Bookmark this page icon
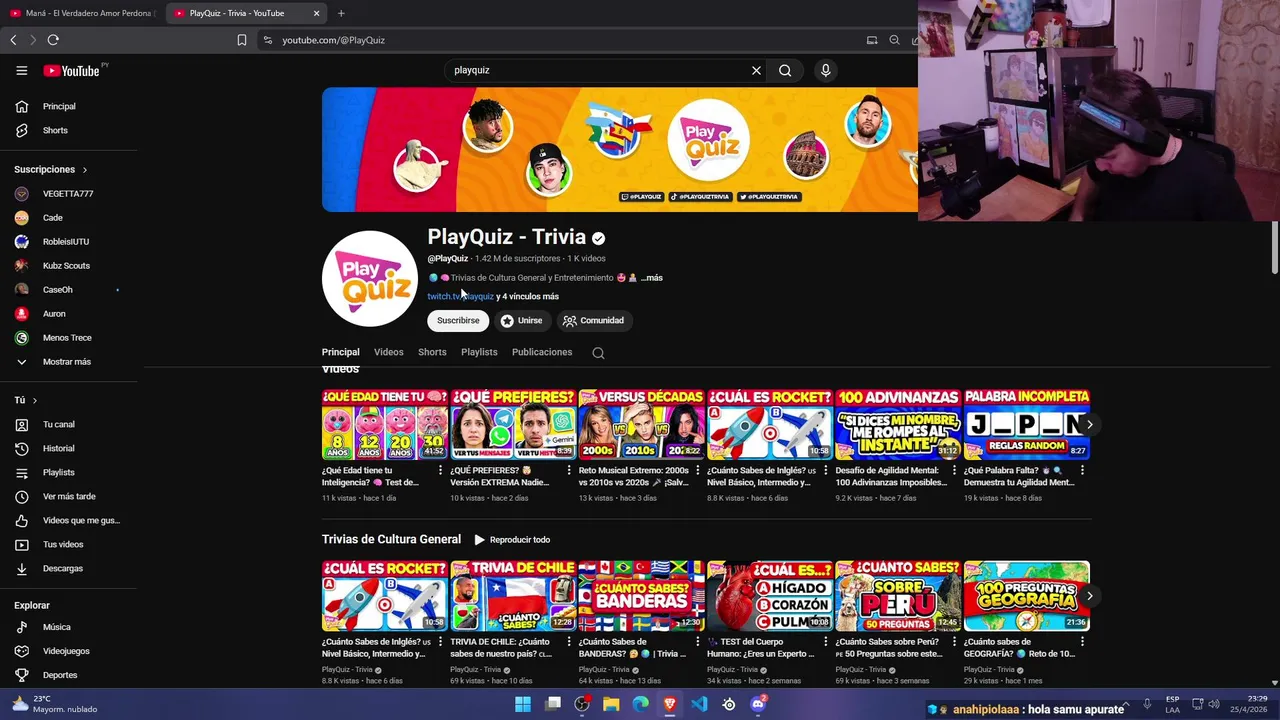 coord(242,40)
